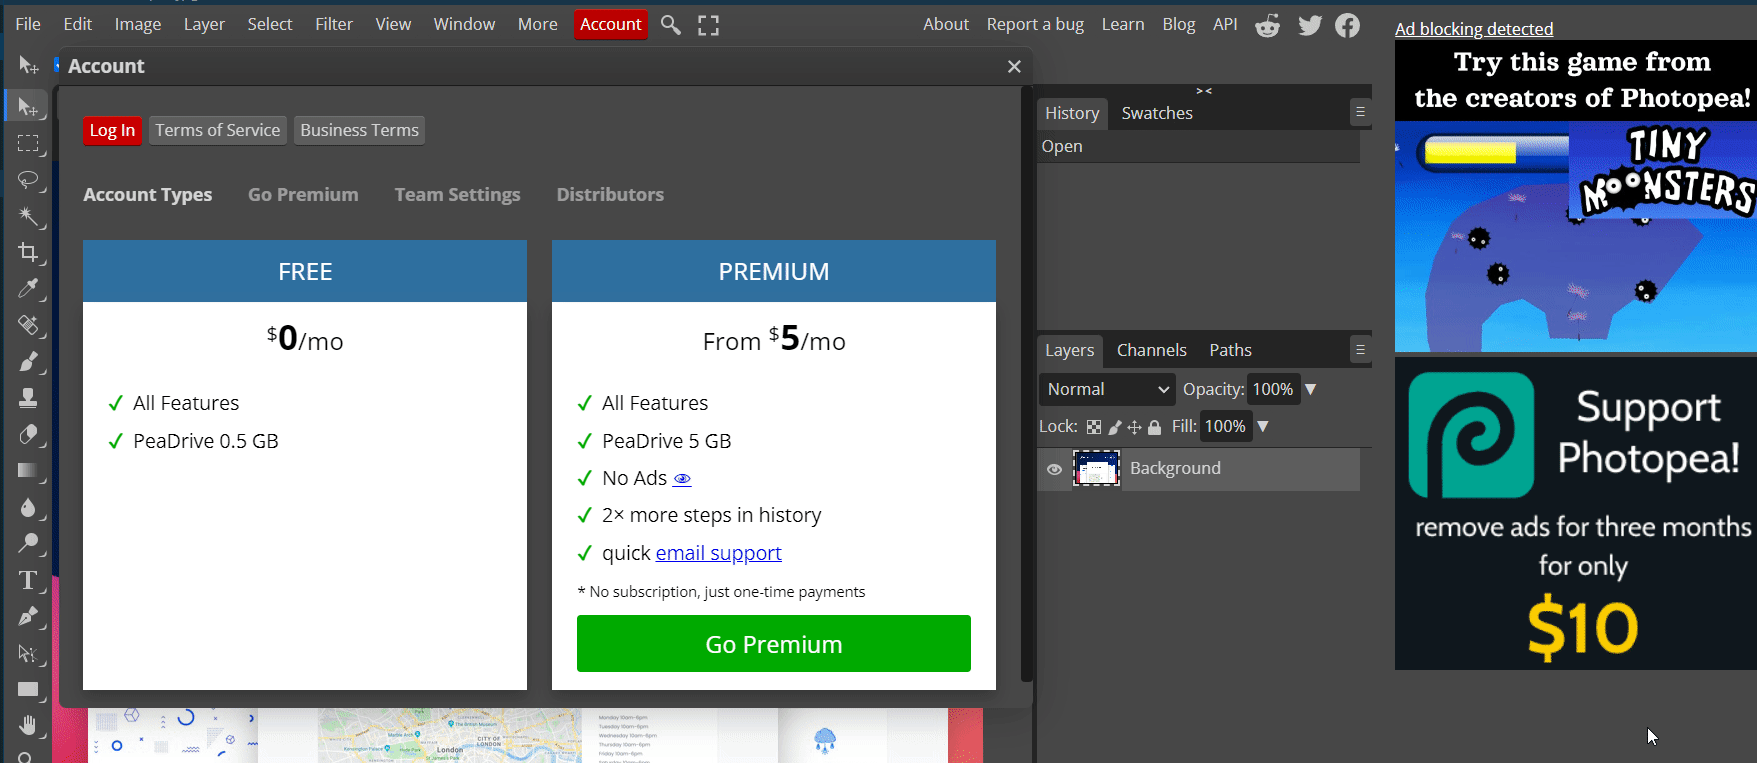The width and height of the screenshot is (1757, 763).
Task: Open Photopea's Twitter page icon
Action: point(1310,25)
